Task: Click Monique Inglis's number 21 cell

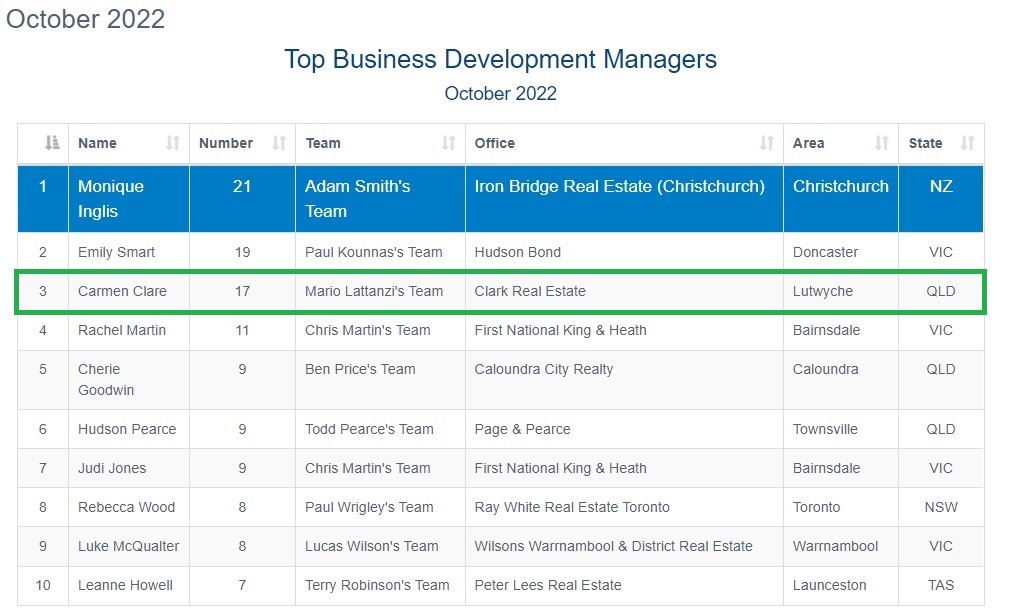Action: 242,199
